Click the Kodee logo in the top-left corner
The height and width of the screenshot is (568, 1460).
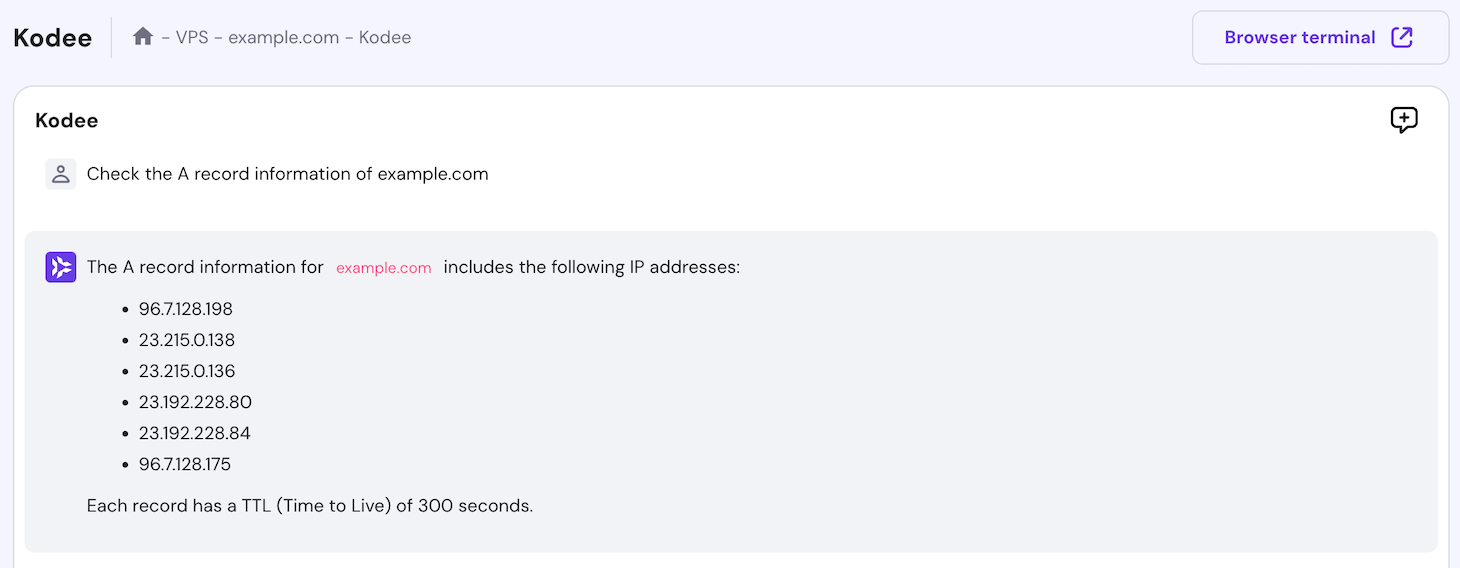point(53,38)
